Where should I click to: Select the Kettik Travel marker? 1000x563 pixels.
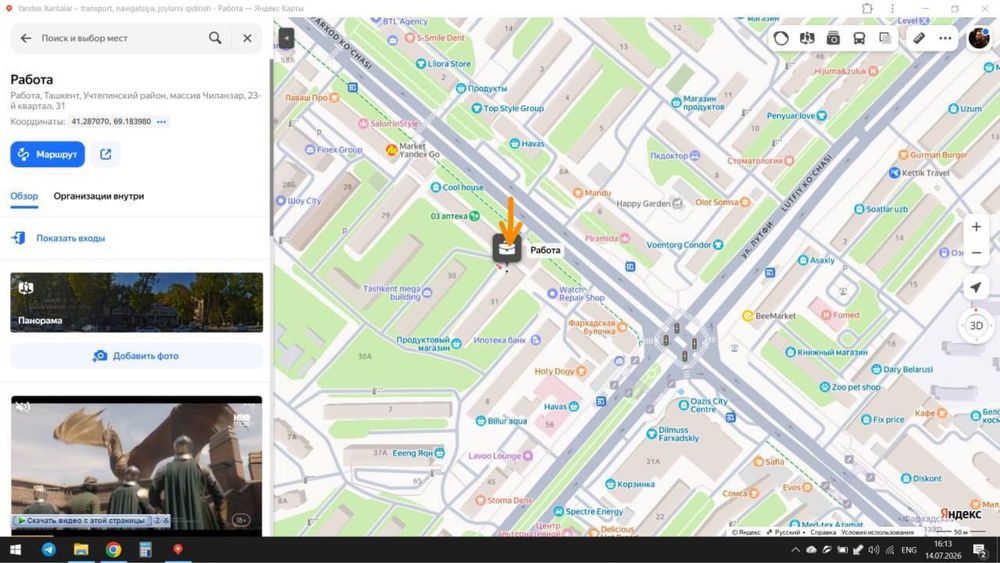click(919, 173)
